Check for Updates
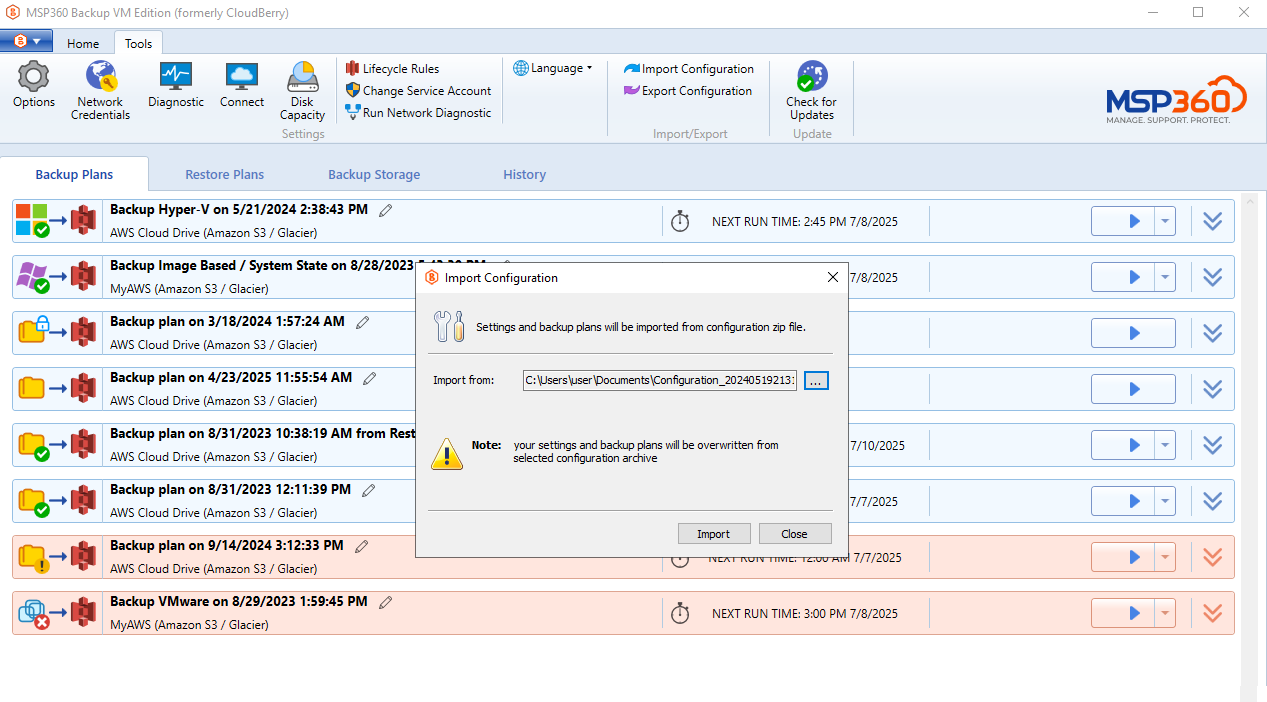This screenshot has width=1267, height=702. coord(811,91)
